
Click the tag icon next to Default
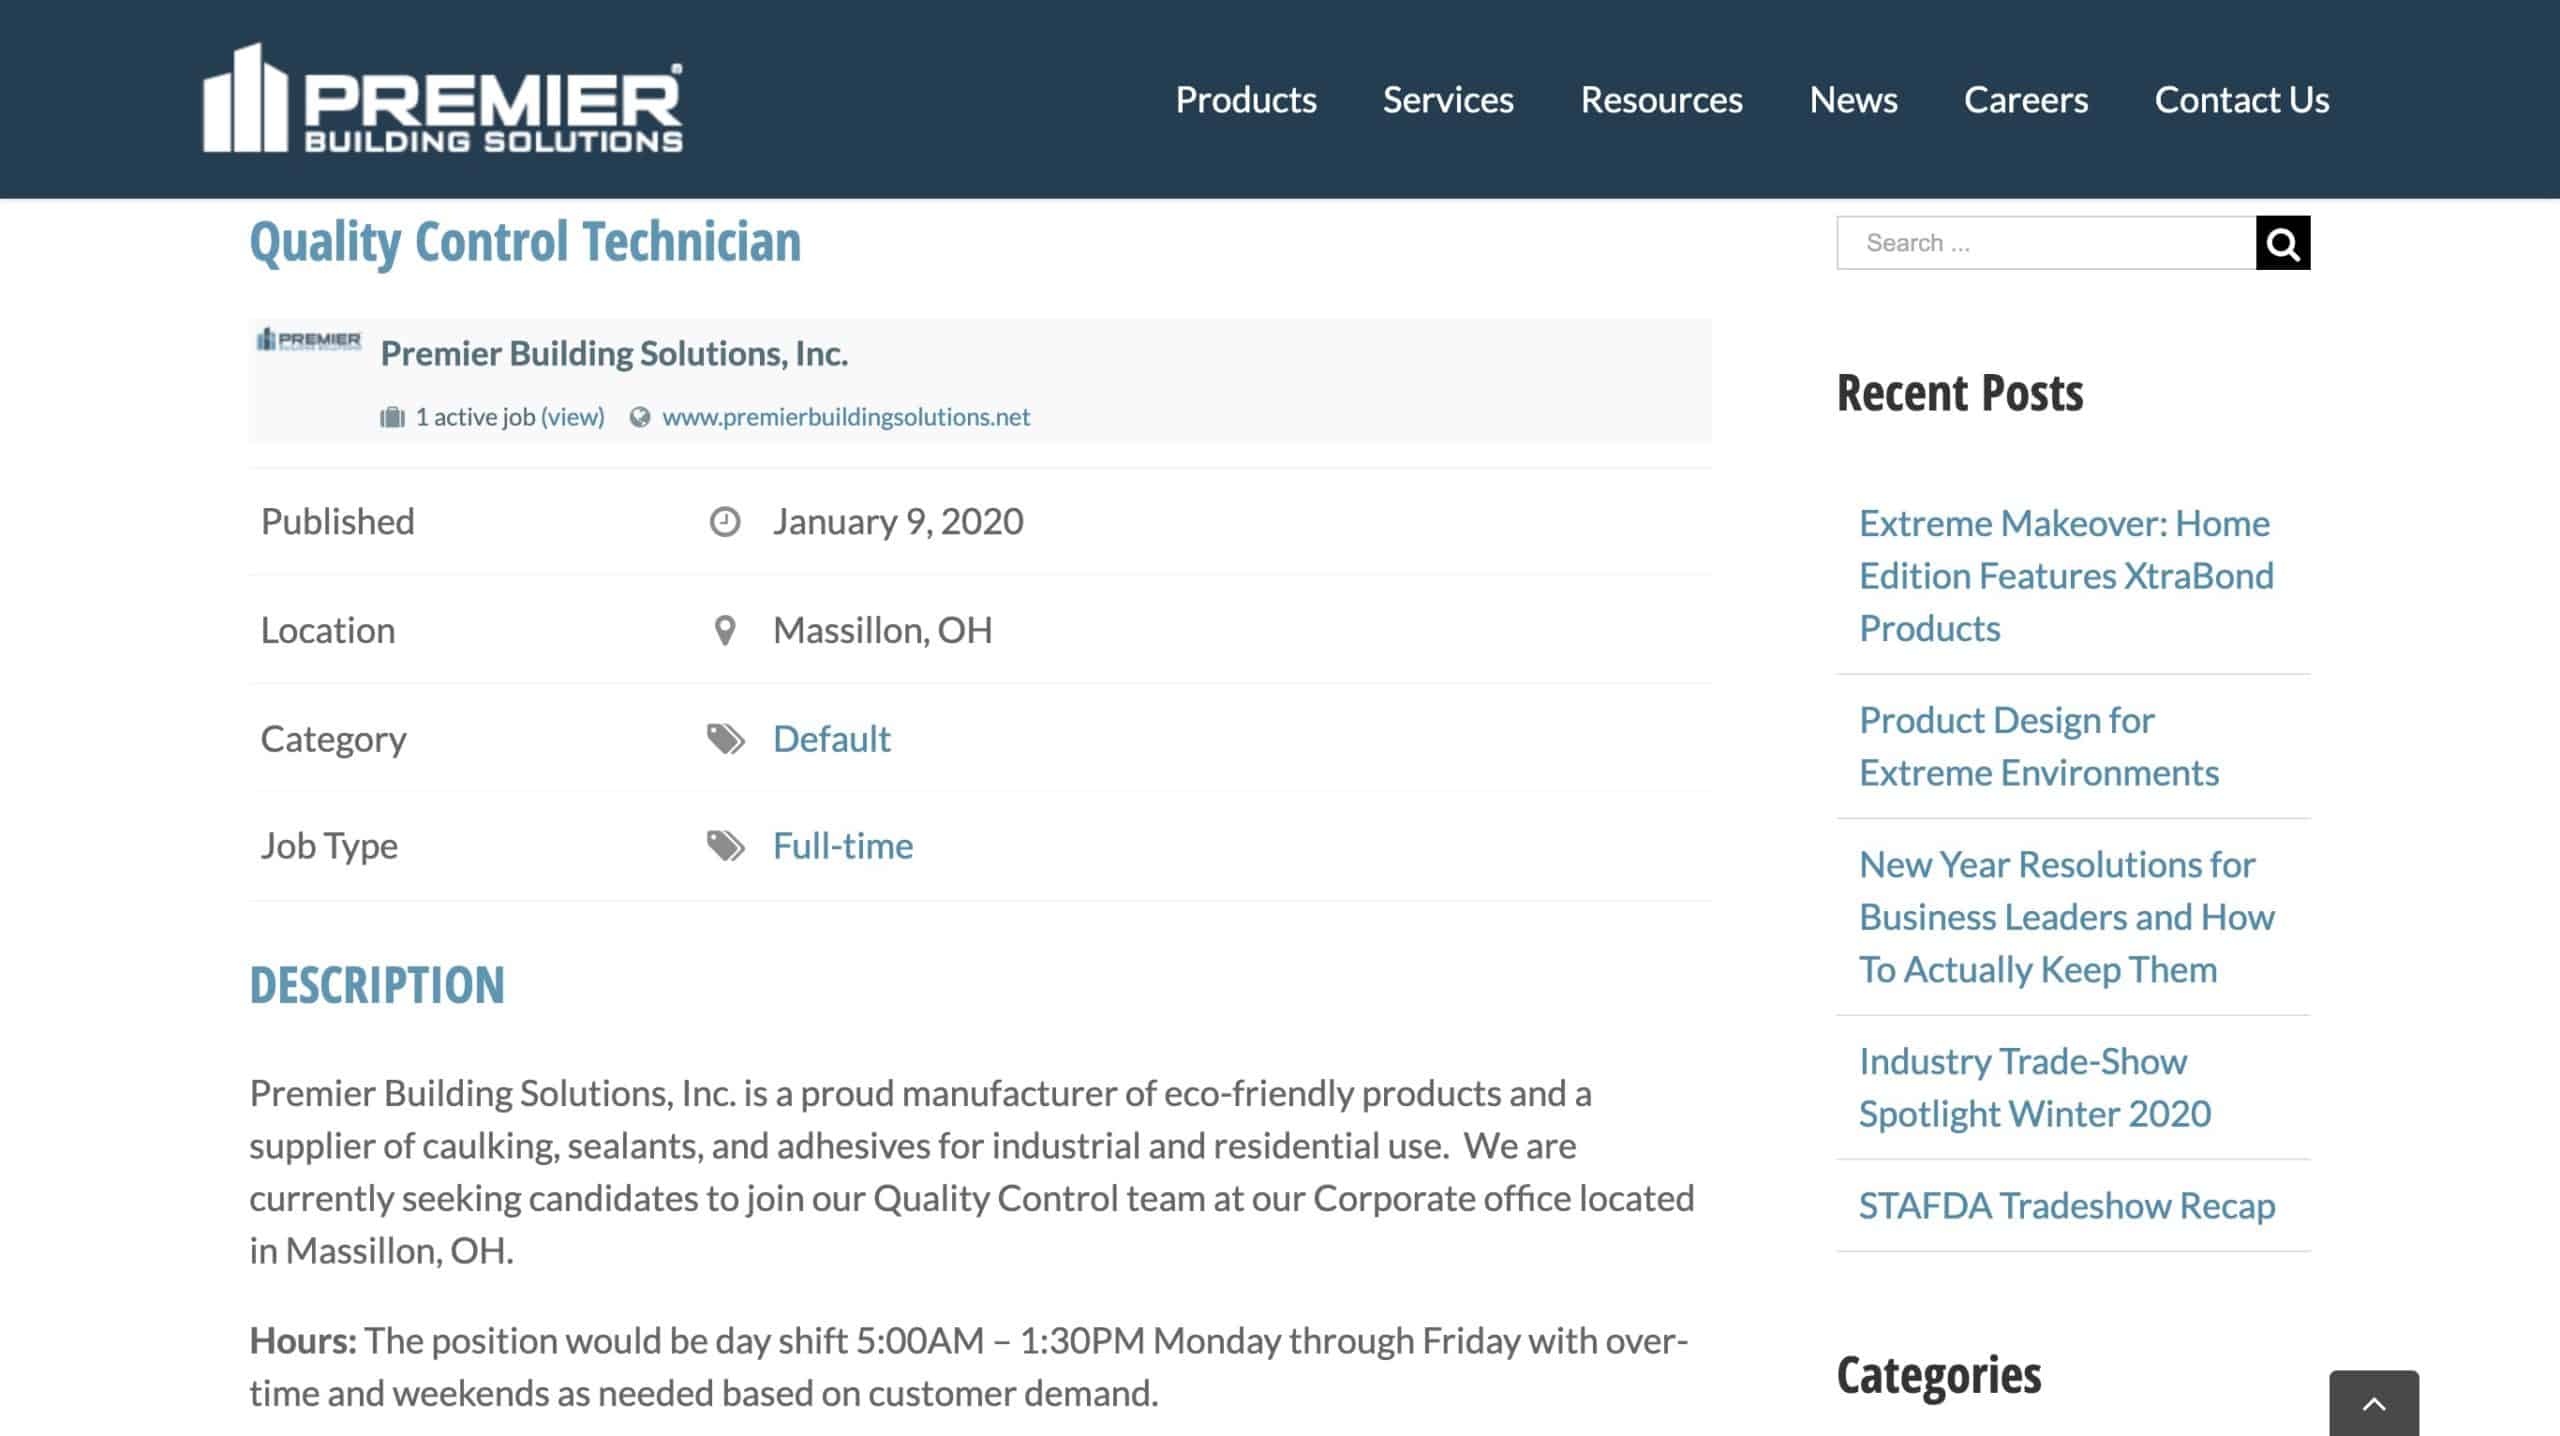726,739
